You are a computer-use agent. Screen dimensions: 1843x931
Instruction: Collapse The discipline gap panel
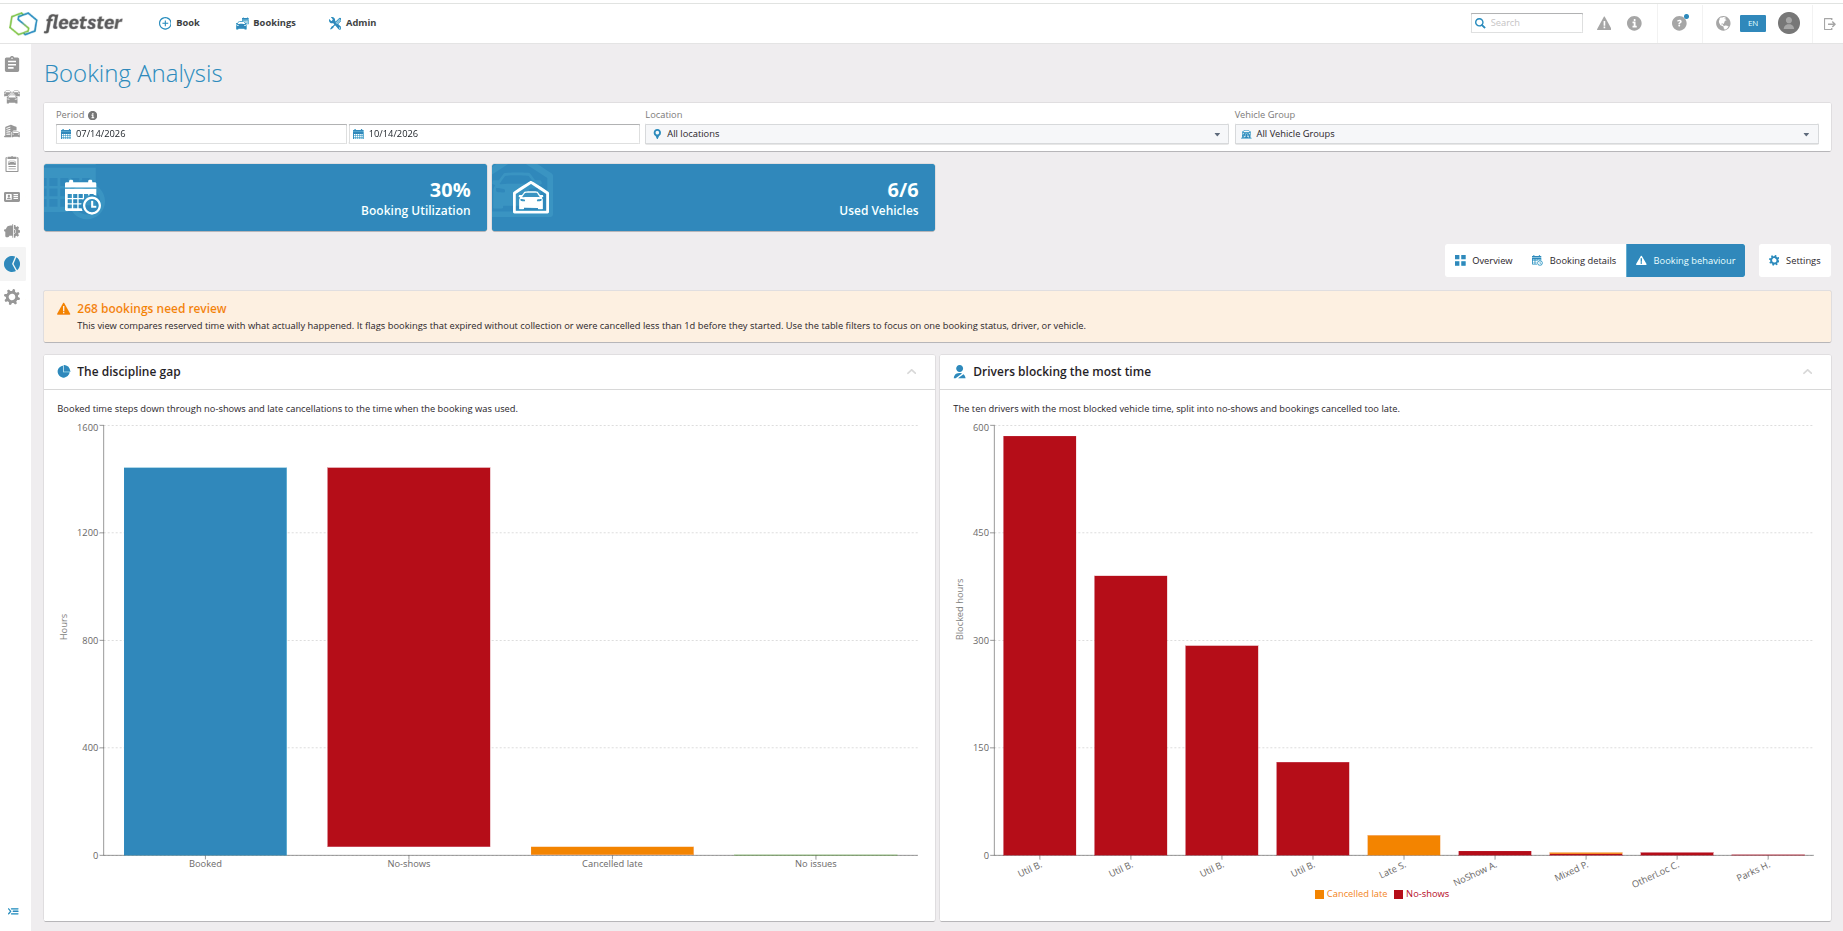(x=911, y=372)
